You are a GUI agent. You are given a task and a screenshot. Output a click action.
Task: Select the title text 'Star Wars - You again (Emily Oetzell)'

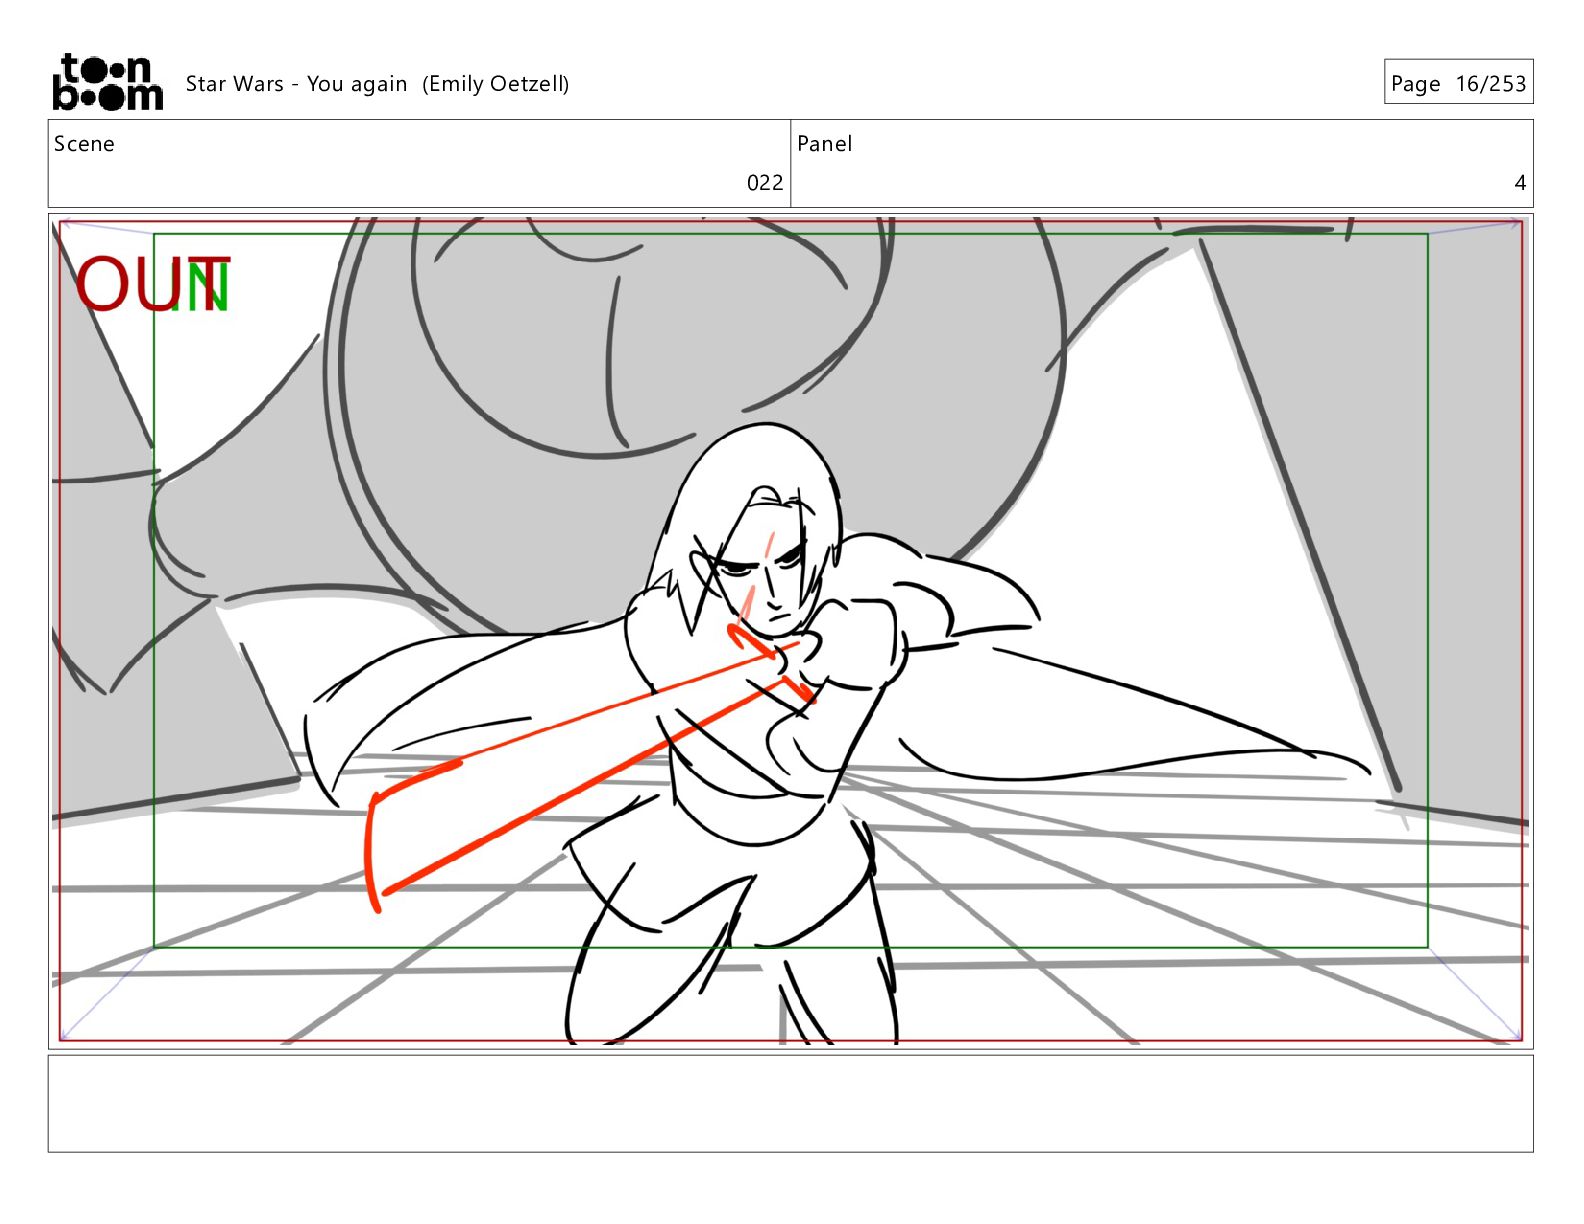[377, 84]
